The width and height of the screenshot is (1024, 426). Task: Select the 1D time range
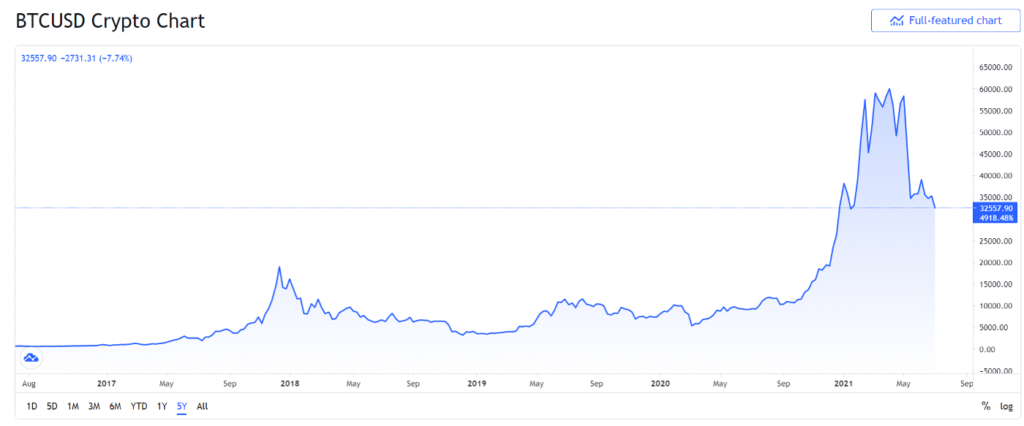[x=32, y=406]
